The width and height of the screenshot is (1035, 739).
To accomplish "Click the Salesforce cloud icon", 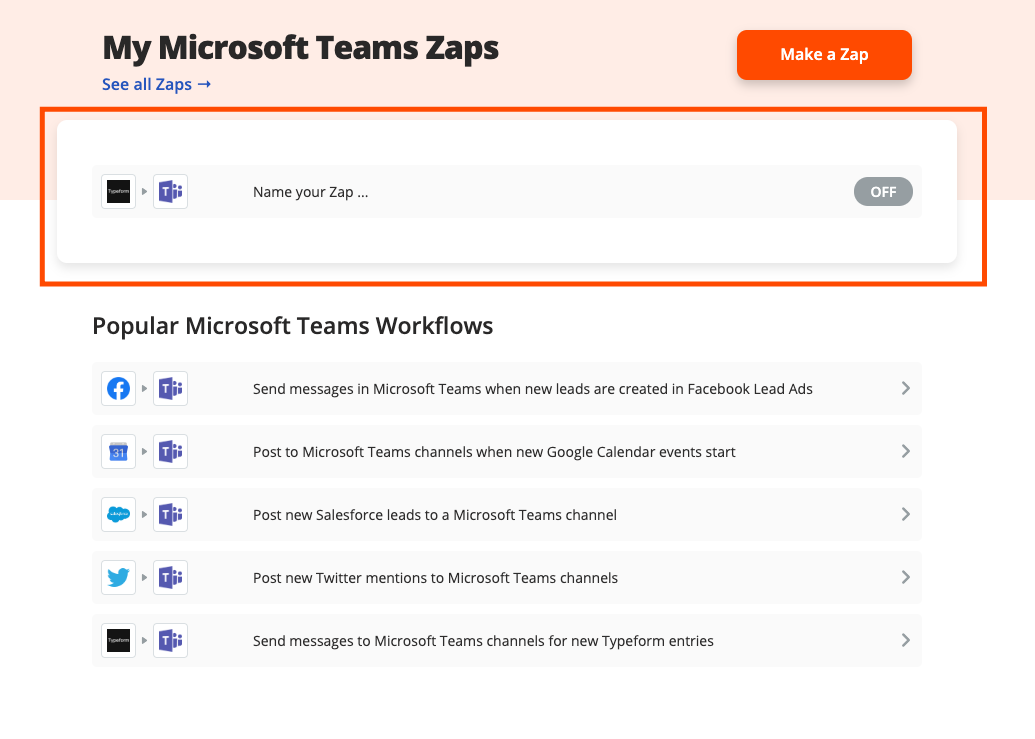I will click(118, 514).
